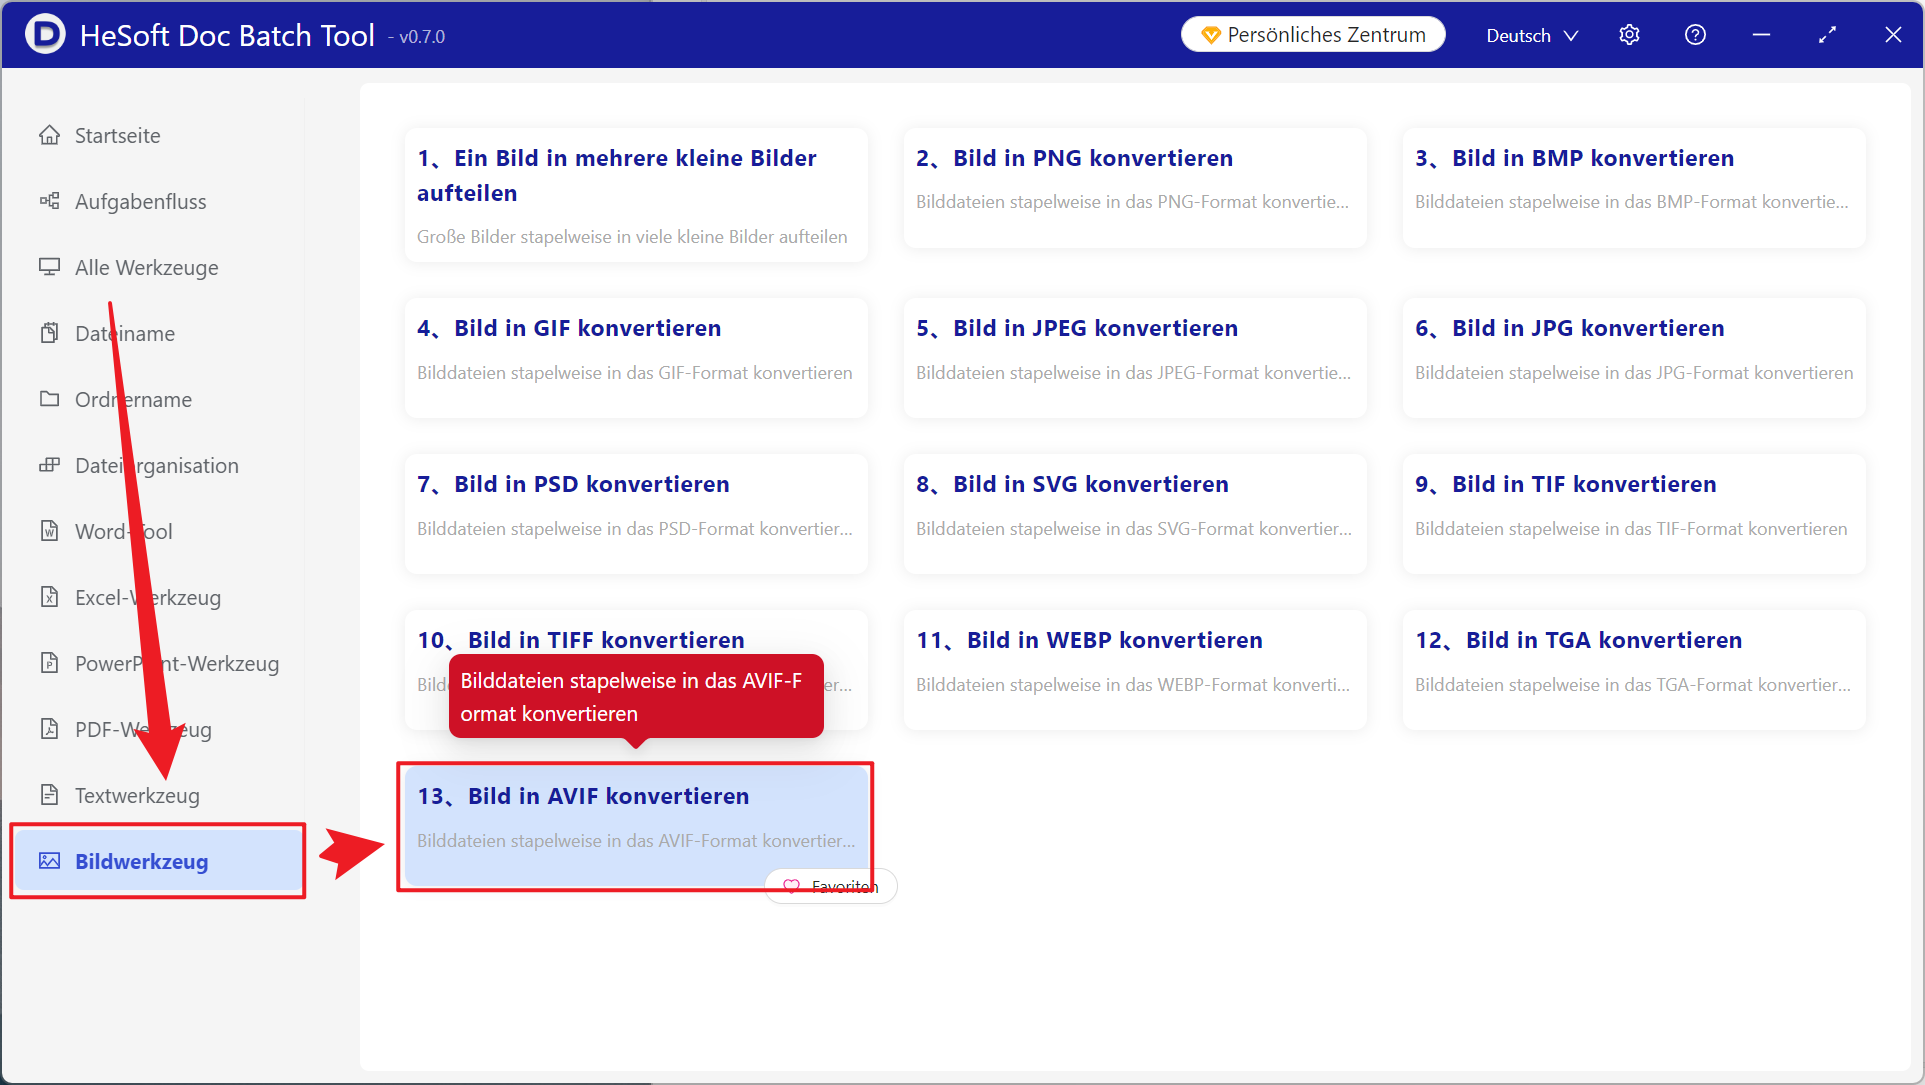Click the version label v0.7.0

[422, 37]
